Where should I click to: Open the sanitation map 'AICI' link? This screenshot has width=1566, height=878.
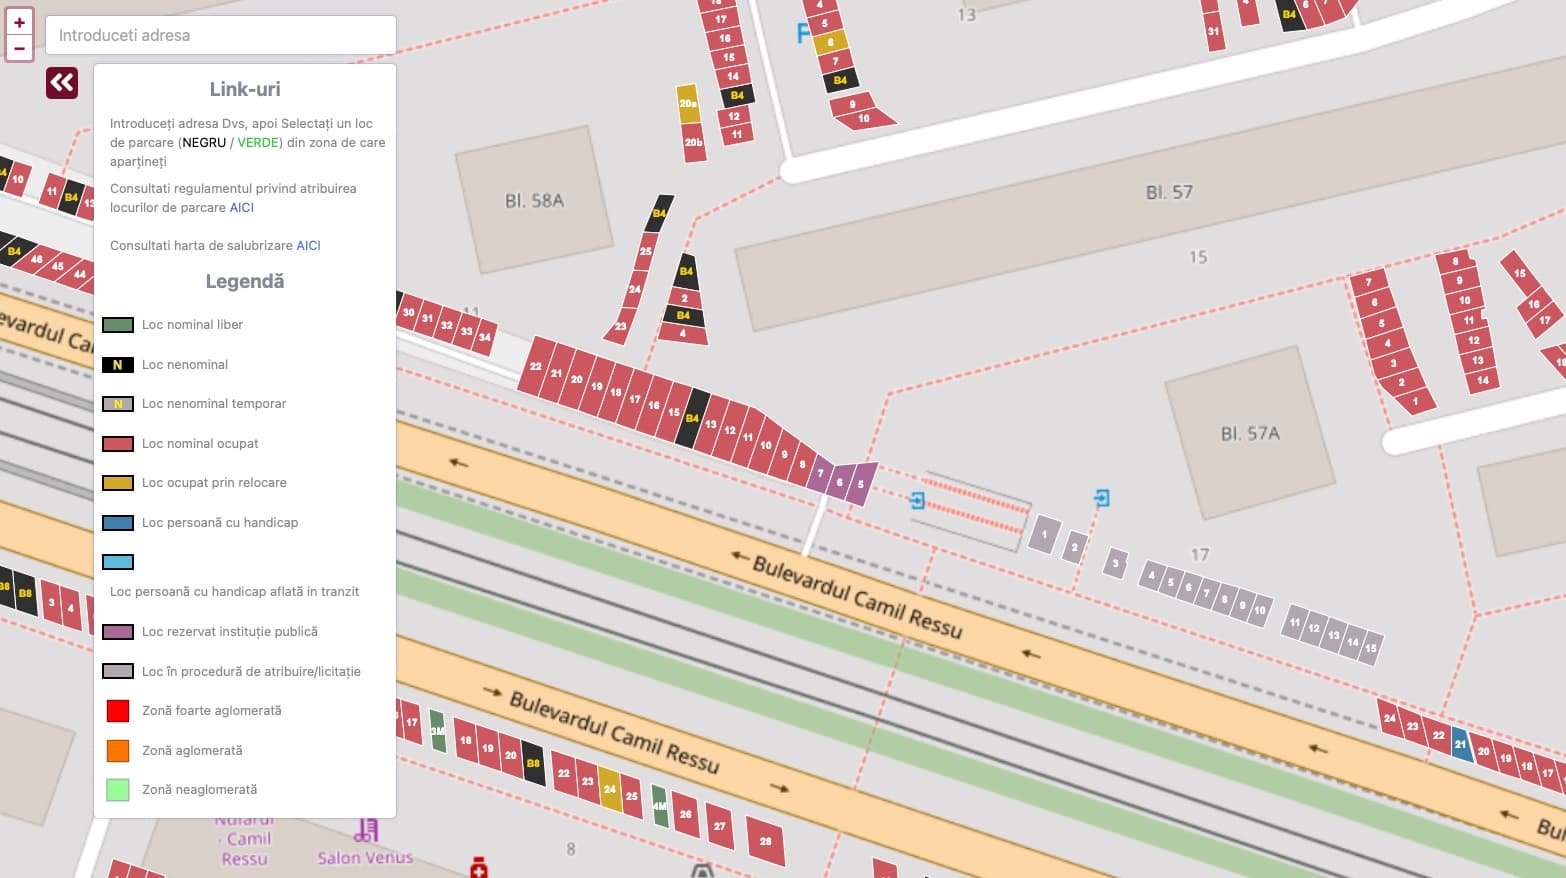(308, 246)
